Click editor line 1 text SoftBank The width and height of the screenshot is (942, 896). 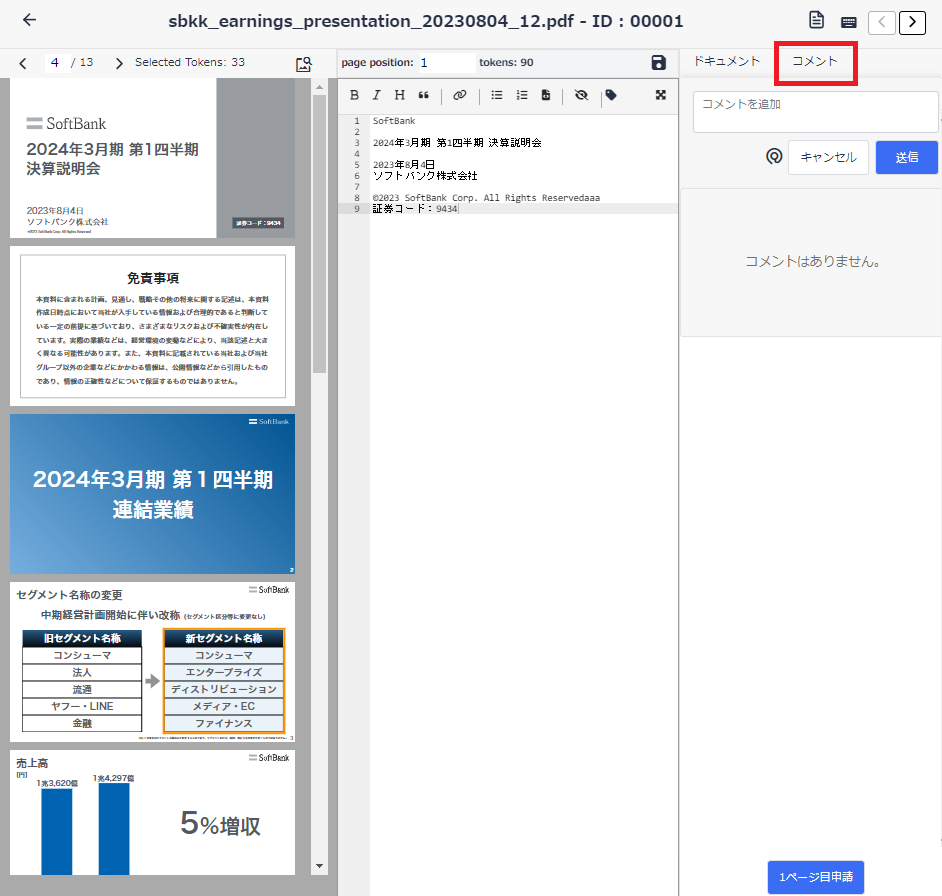pos(394,121)
